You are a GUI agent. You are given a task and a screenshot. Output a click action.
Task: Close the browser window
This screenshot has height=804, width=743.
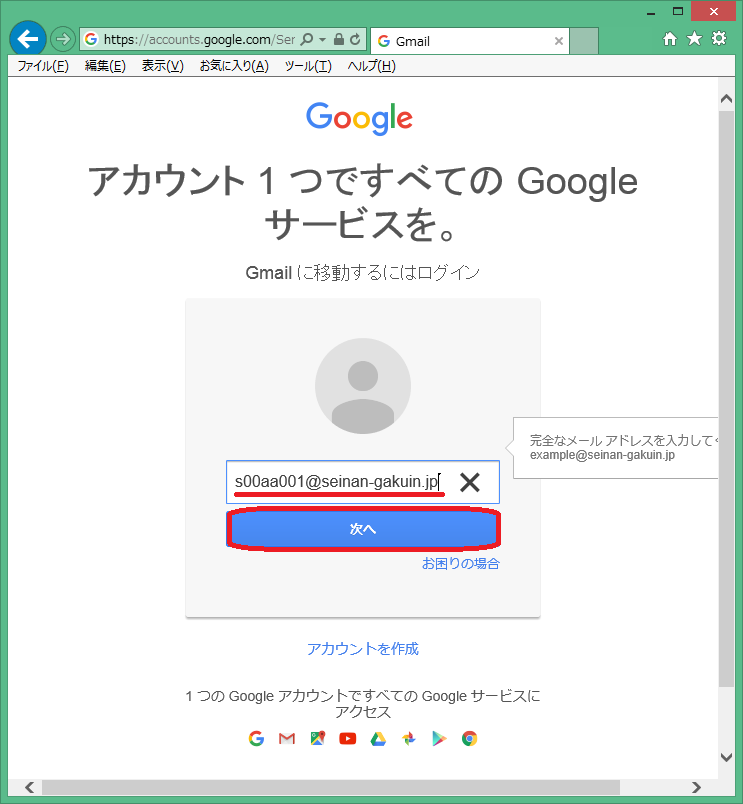pos(714,11)
